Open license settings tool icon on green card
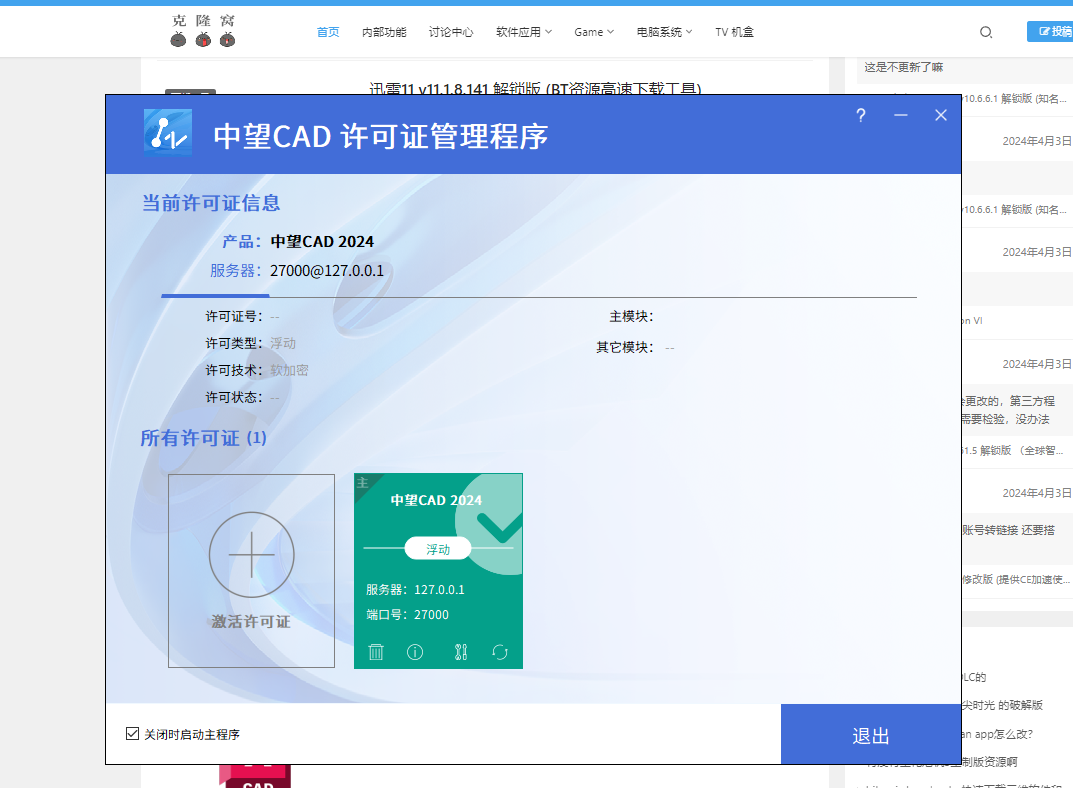This screenshot has width=1073, height=788. tap(461, 652)
